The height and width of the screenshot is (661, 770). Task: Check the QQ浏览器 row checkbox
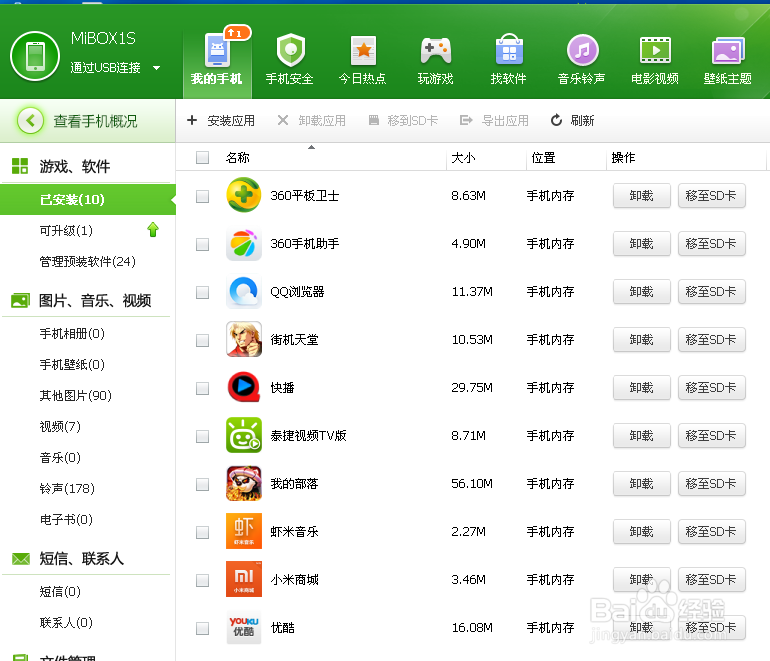coord(202,292)
